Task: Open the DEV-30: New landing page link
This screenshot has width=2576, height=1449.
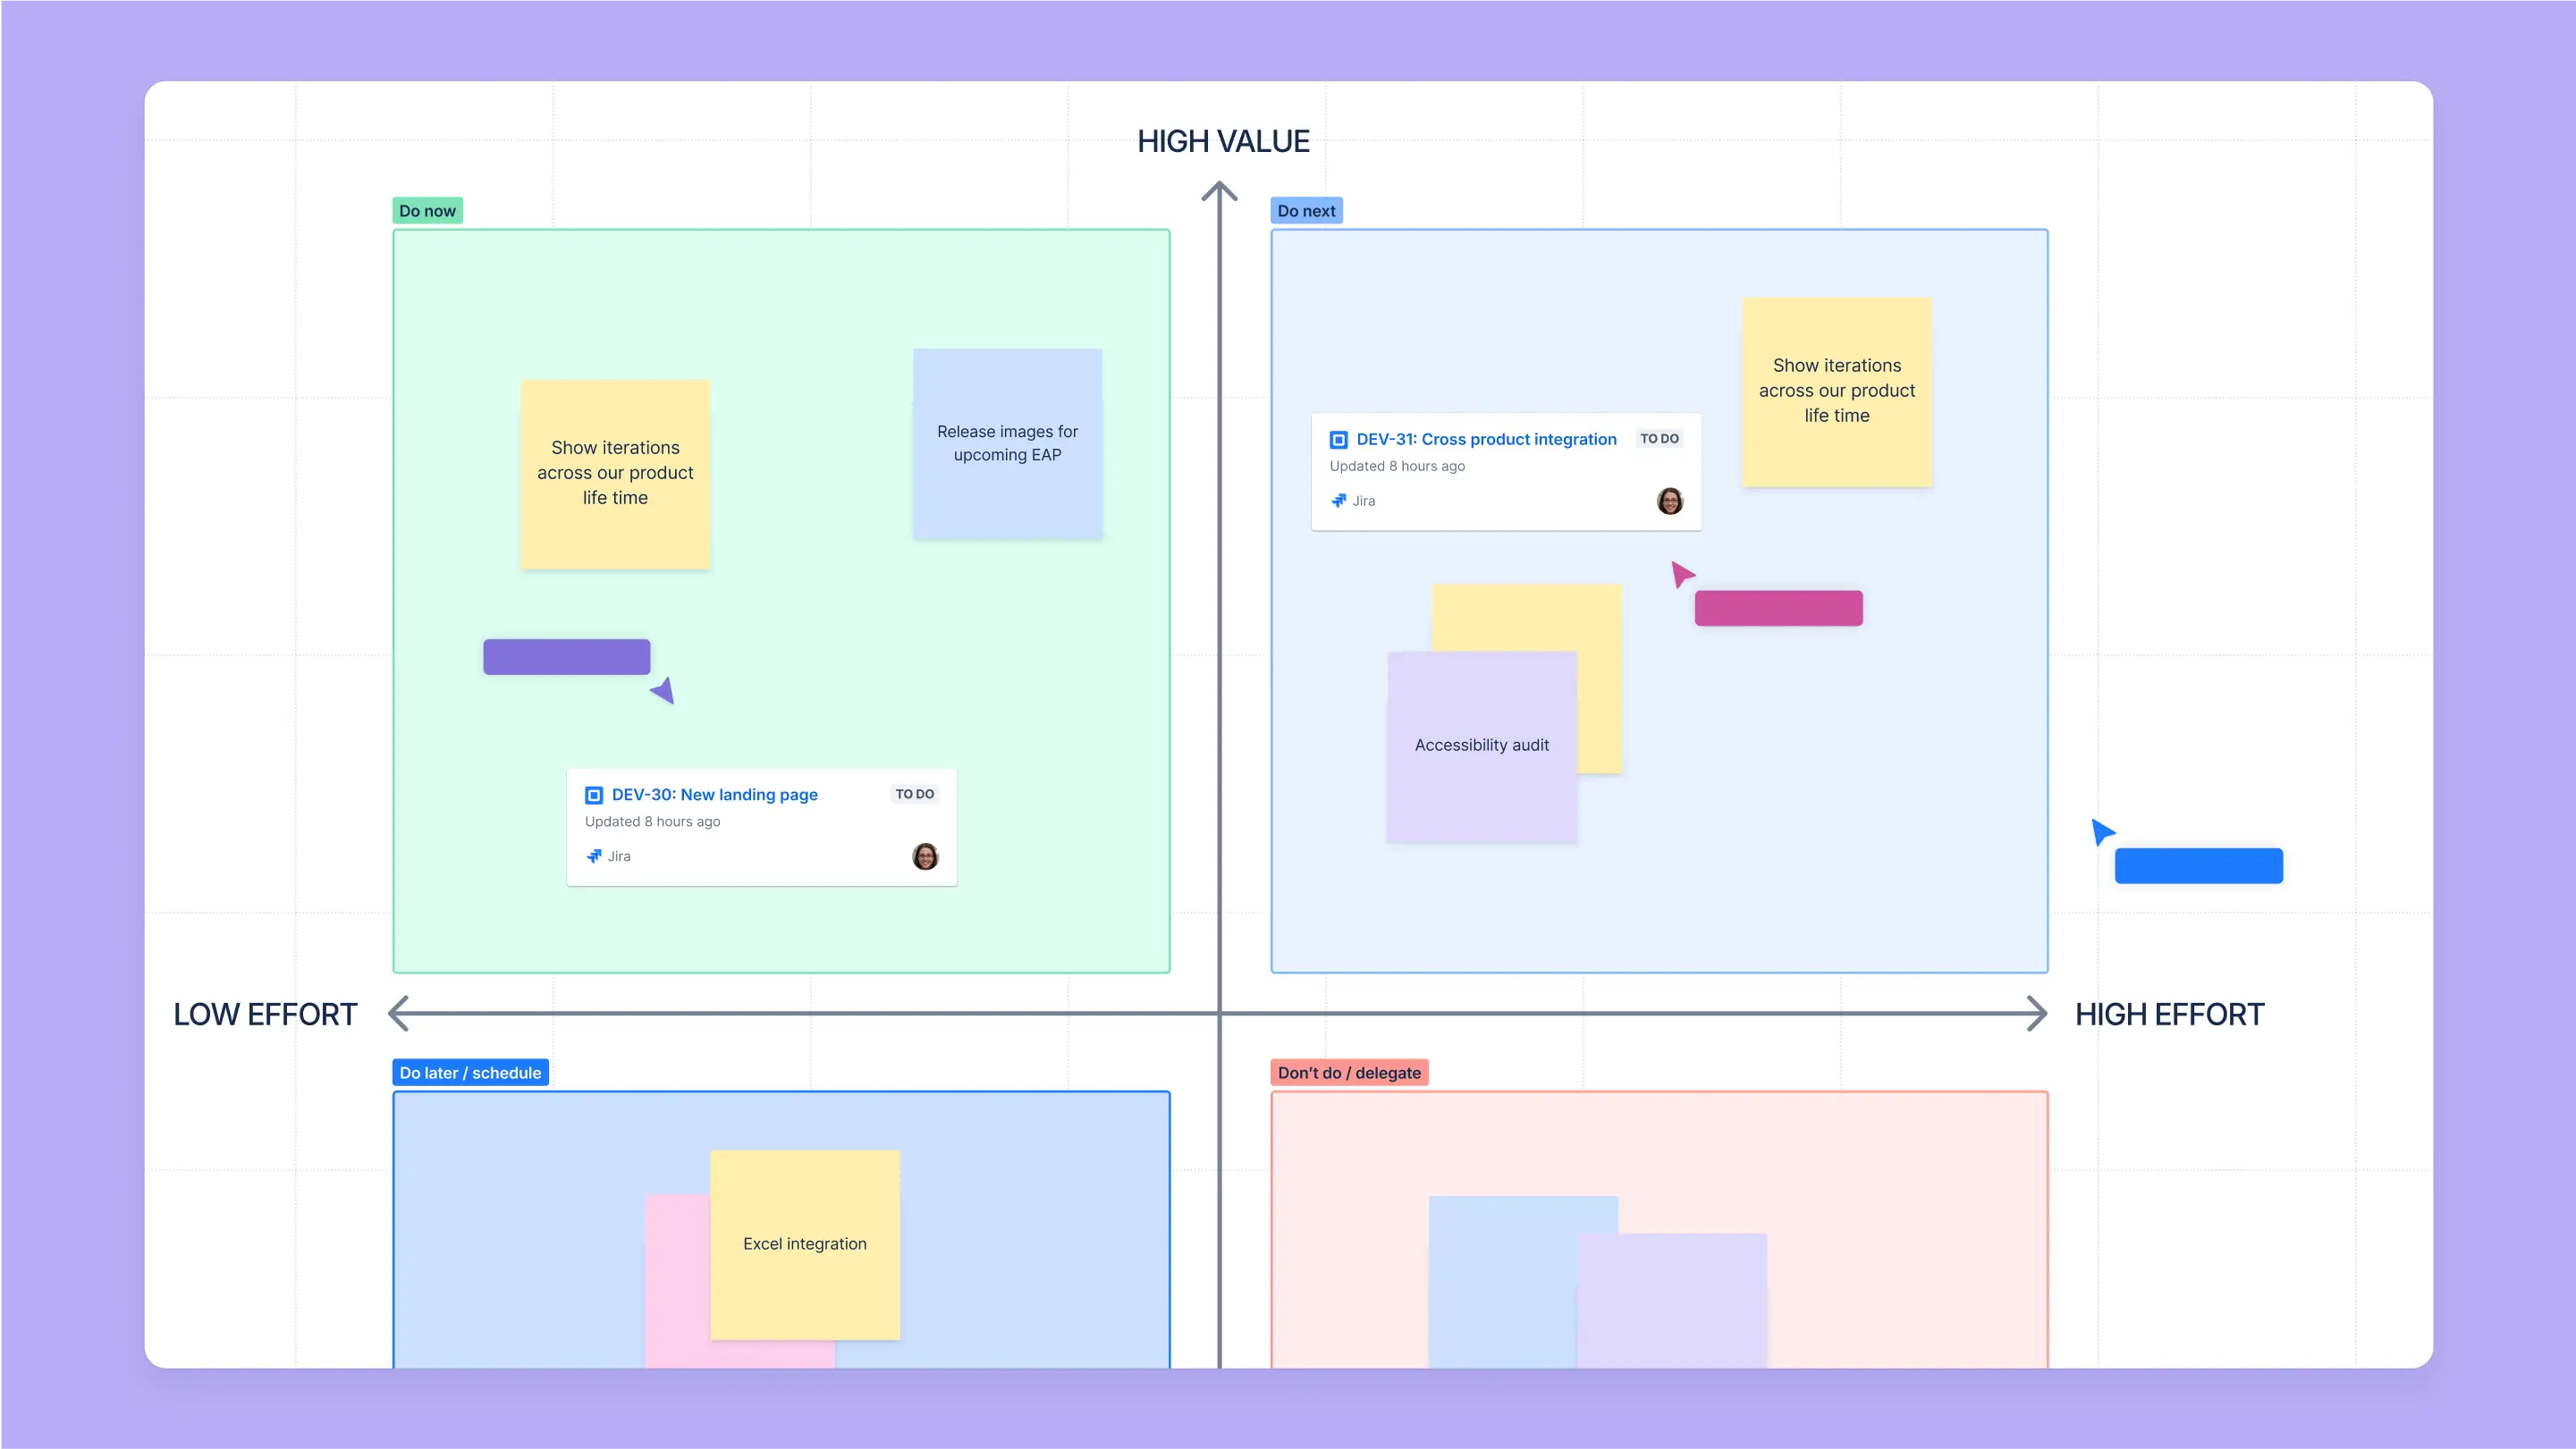Action: coord(714,795)
